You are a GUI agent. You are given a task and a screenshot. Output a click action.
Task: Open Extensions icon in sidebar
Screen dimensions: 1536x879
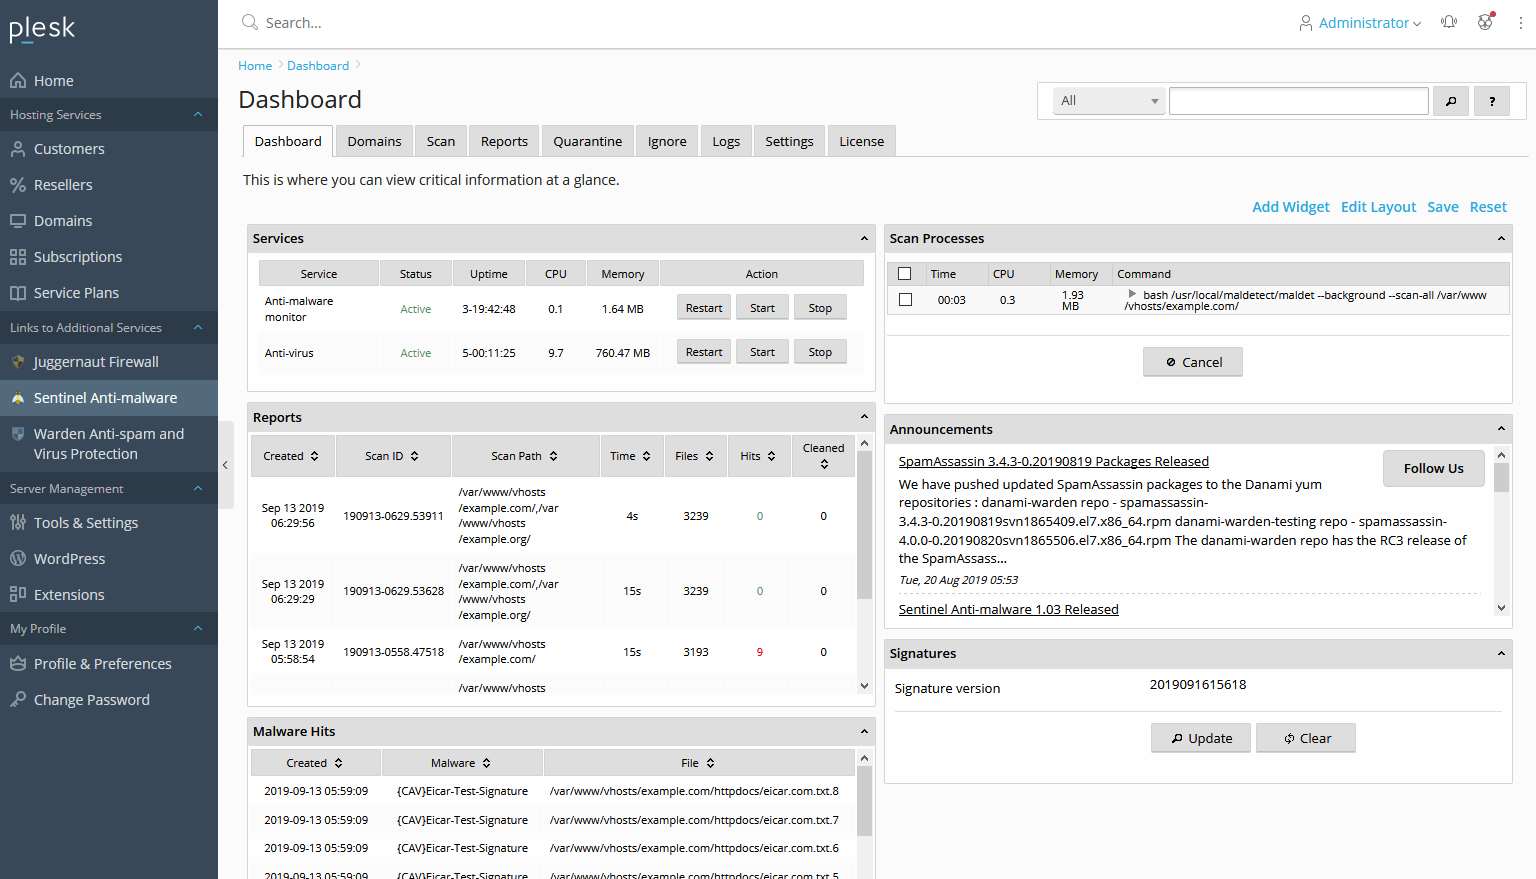[x=18, y=595]
